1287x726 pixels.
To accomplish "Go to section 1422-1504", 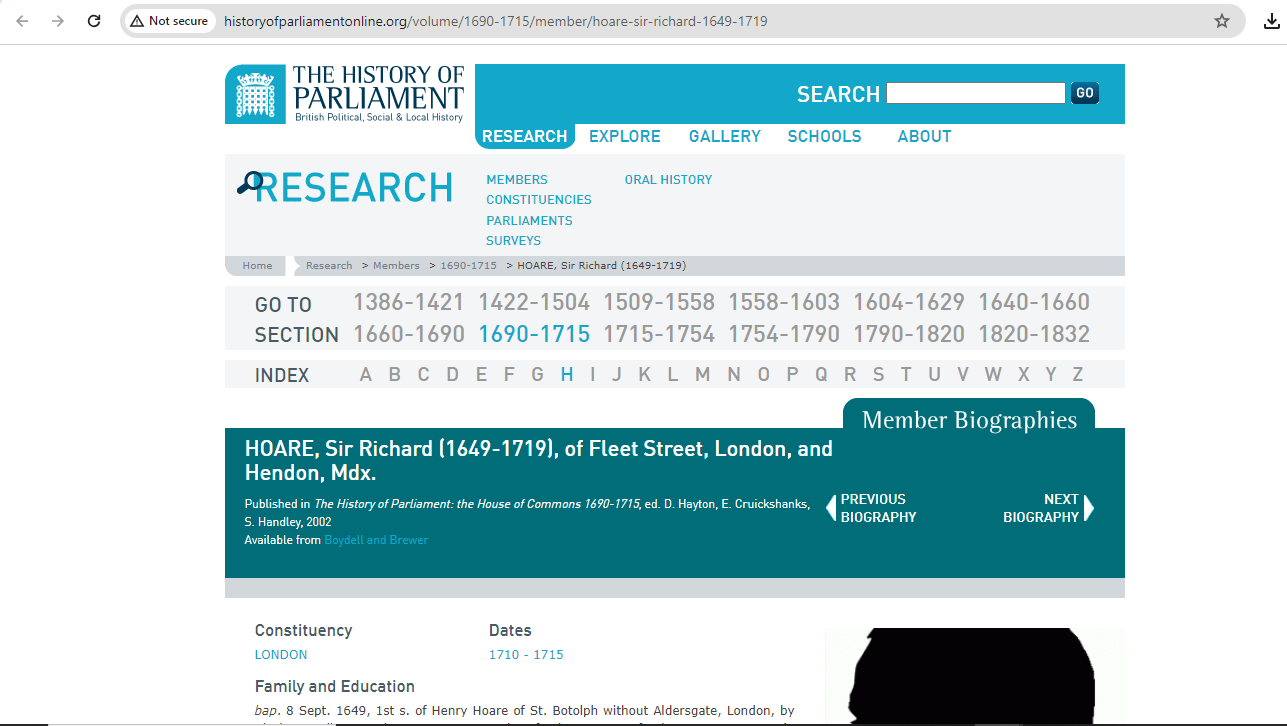I will click(x=534, y=302).
